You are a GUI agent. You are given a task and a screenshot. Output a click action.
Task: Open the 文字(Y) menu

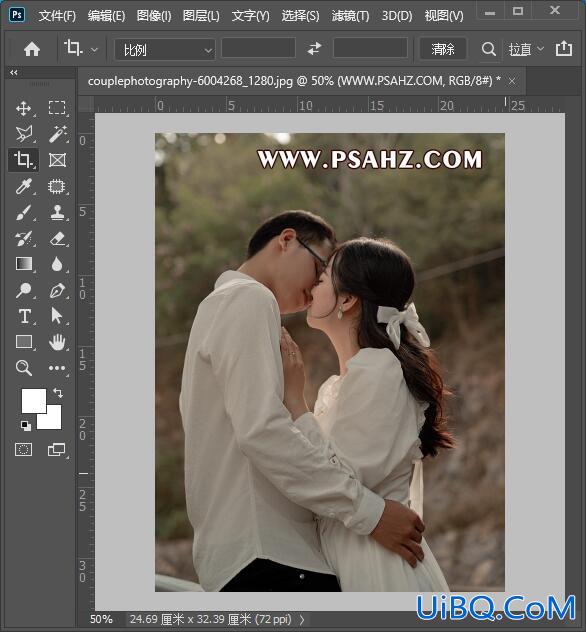click(x=250, y=16)
